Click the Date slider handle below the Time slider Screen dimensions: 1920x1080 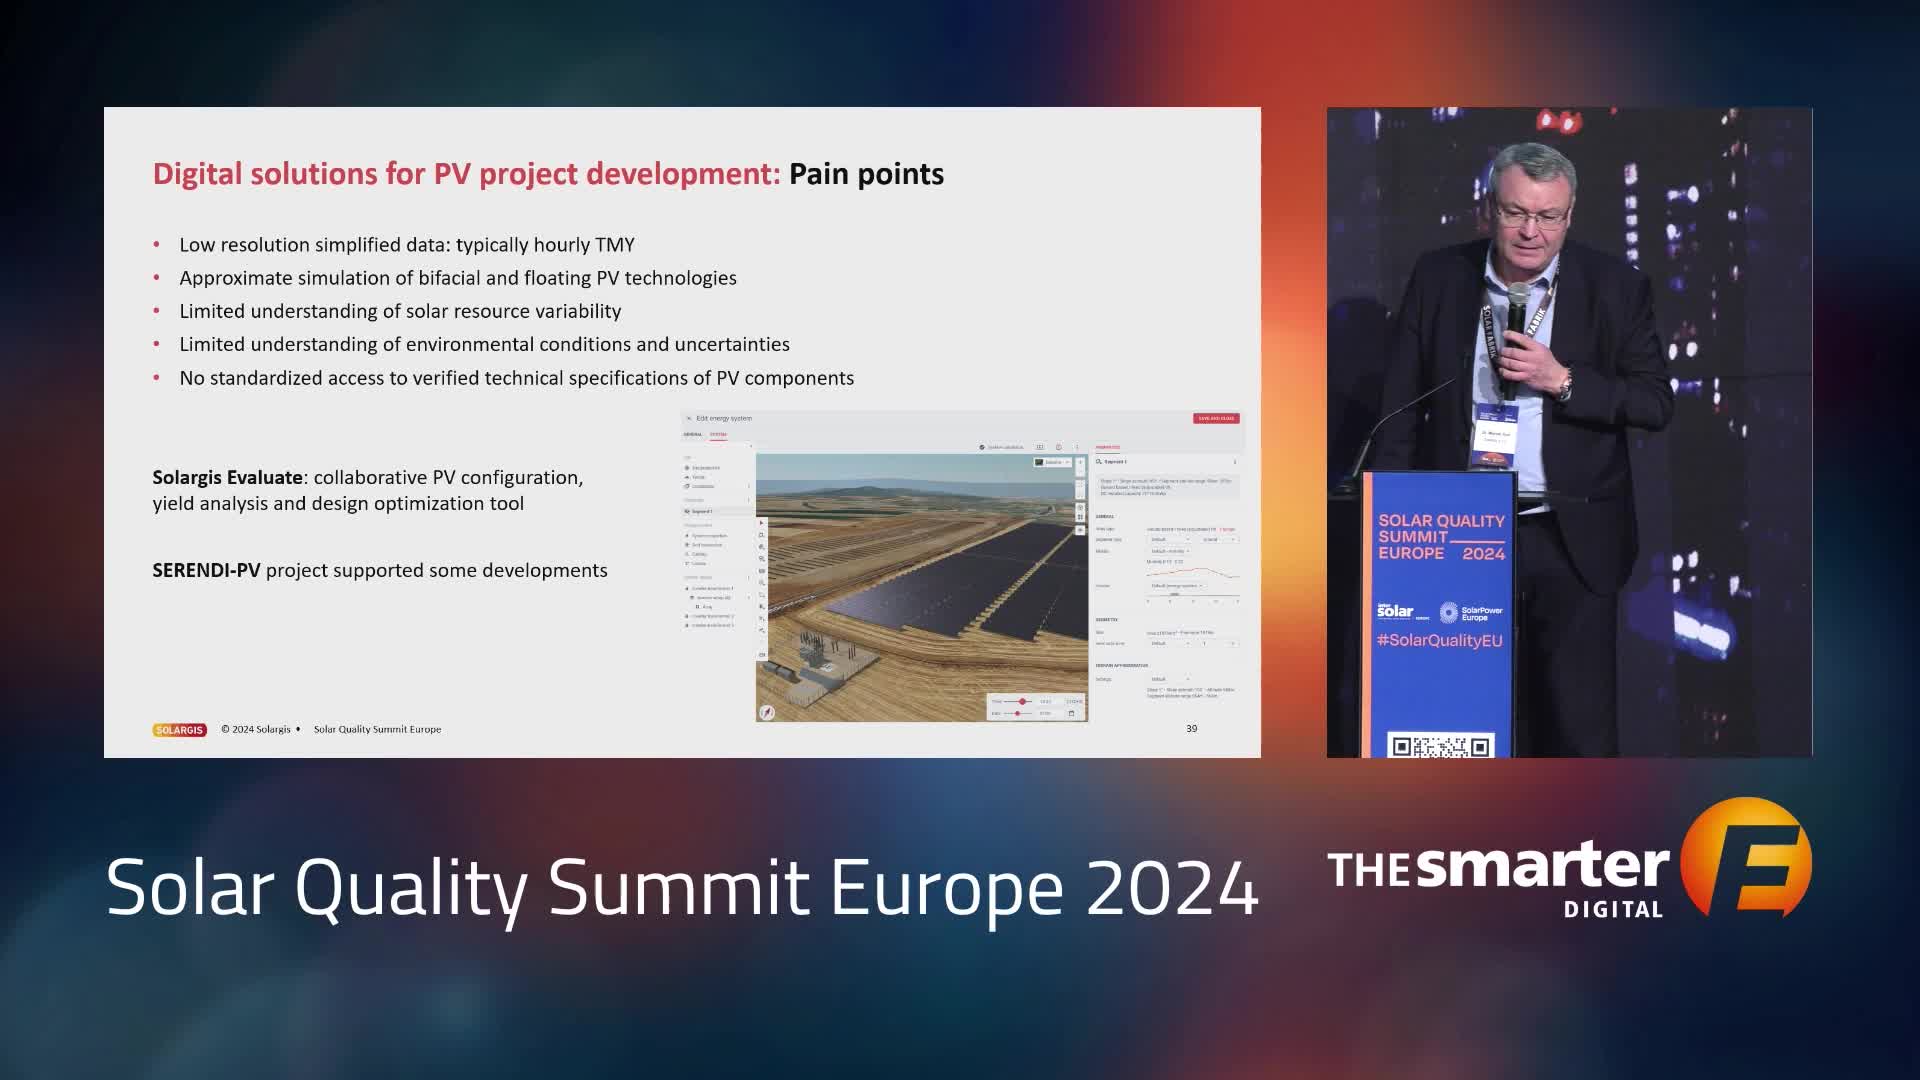(1017, 713)
